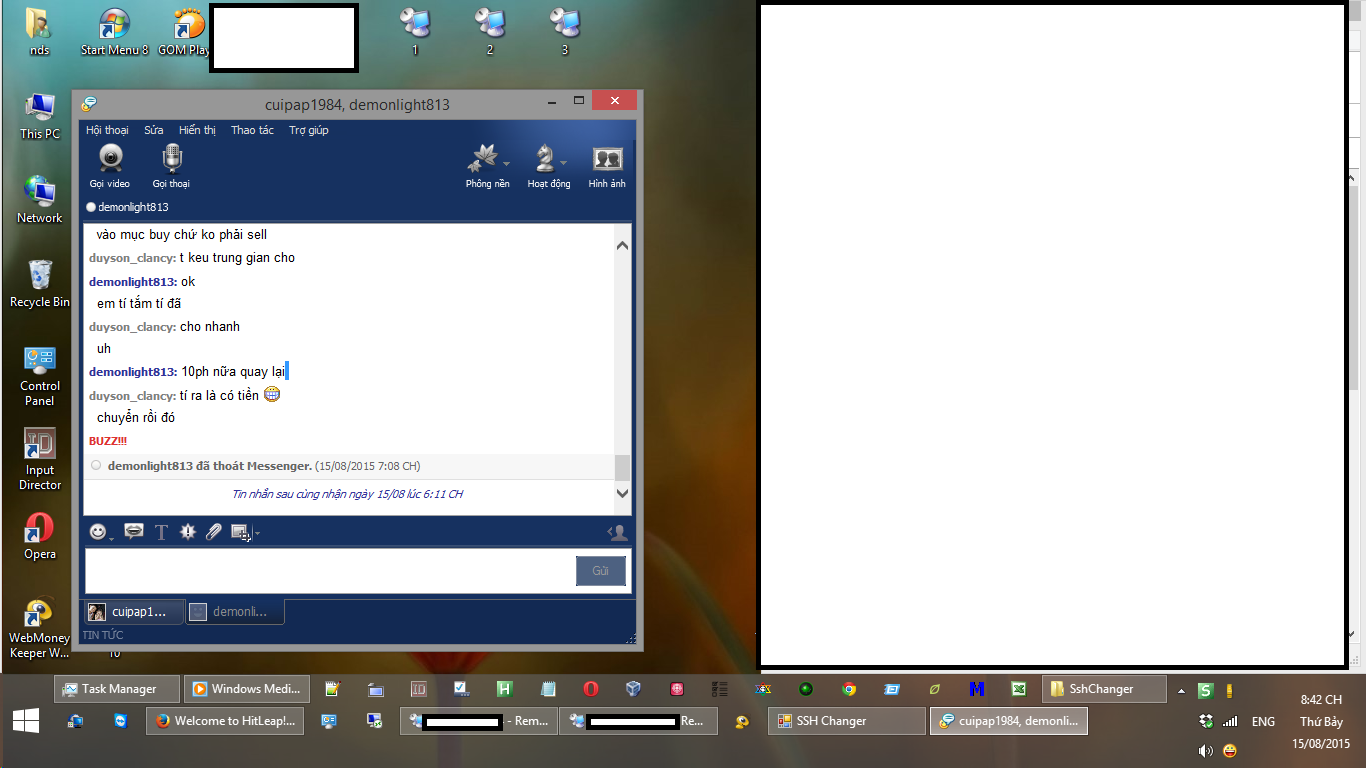1366x768 pixels.
Task: Open the SshChanger folder taskbar button
Action: click(x=1104, y=689)
